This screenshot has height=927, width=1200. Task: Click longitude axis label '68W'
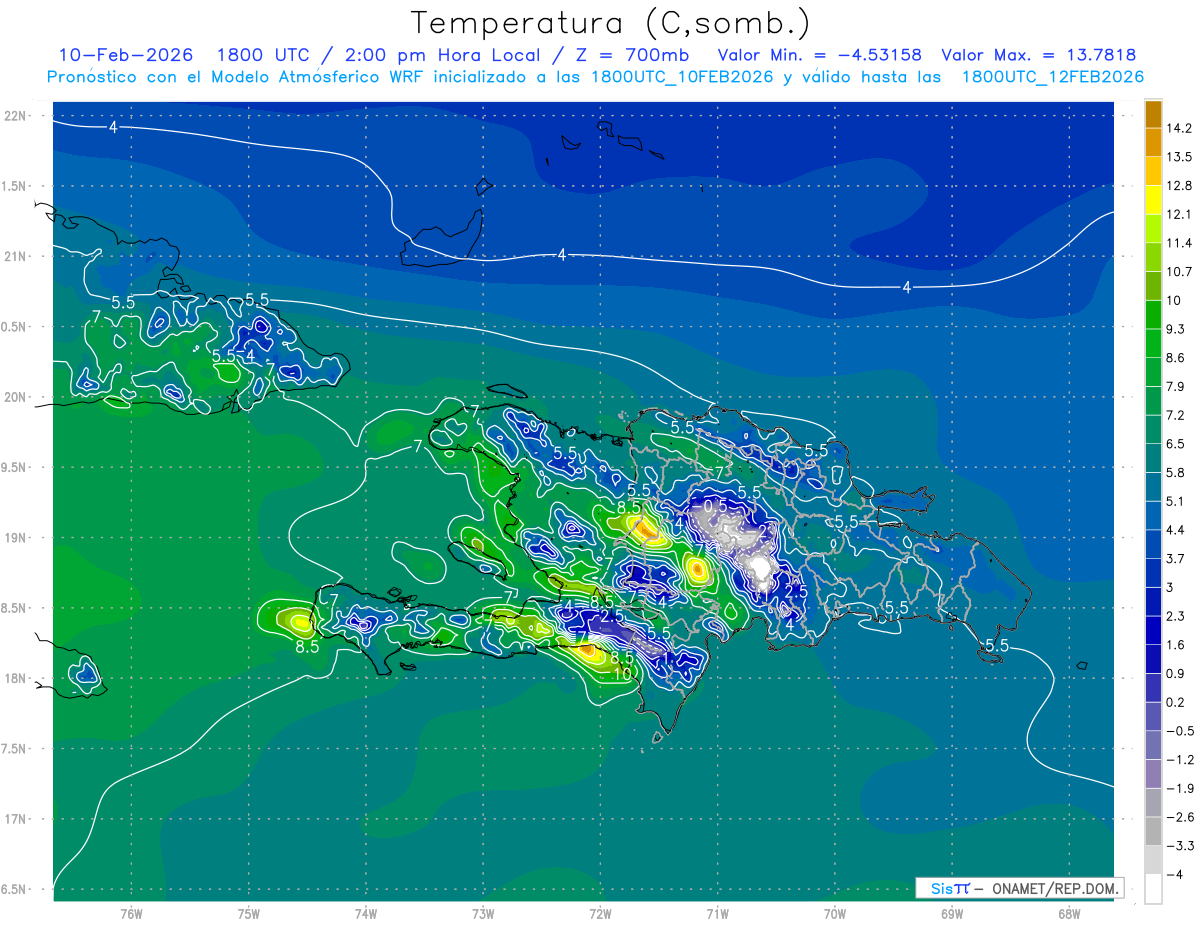1069,913
